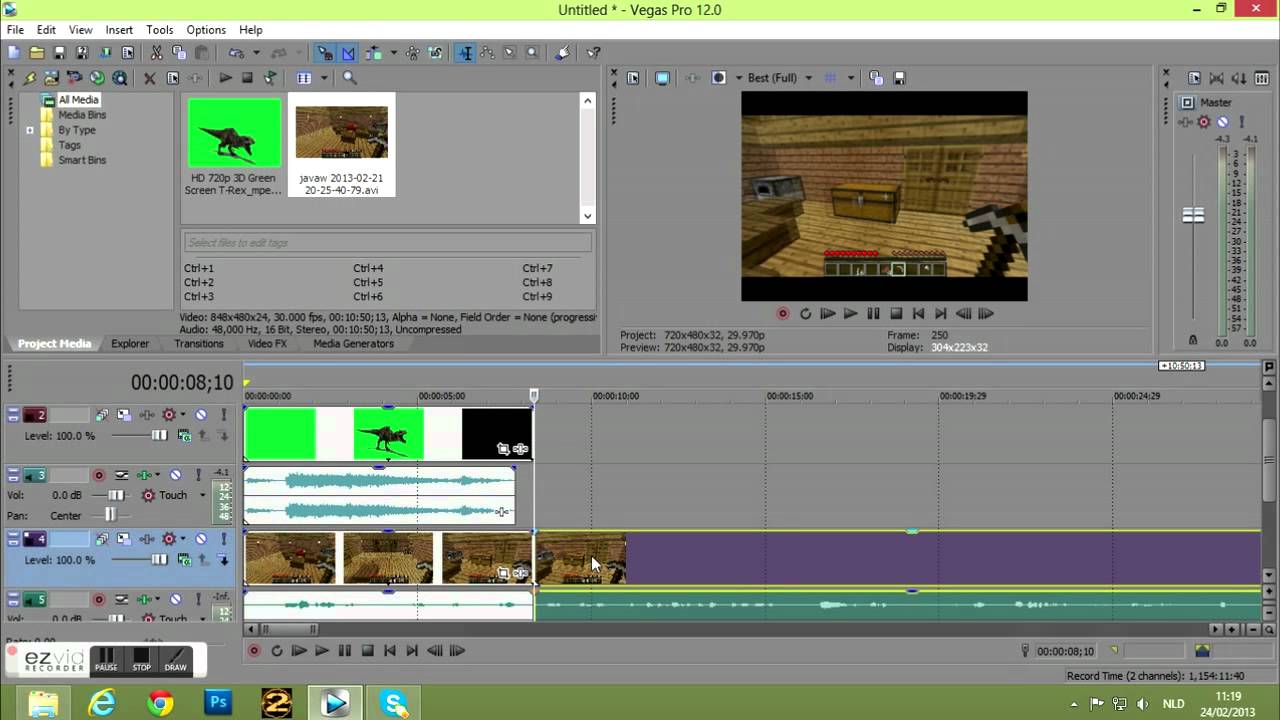This screenshot has width=1280, height=720.
Task: Click the Dim Output icon in mixer
Action: point(1240,78)
